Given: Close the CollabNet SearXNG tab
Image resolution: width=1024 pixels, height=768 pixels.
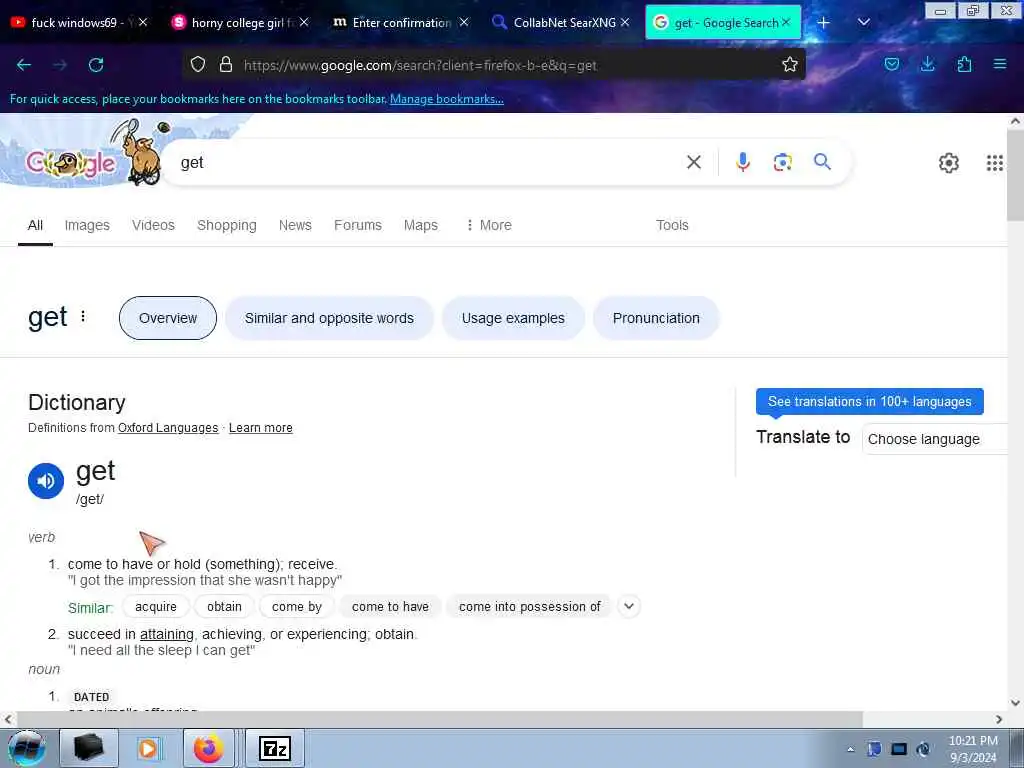Looking at the screenshot, I should [625, 22].
